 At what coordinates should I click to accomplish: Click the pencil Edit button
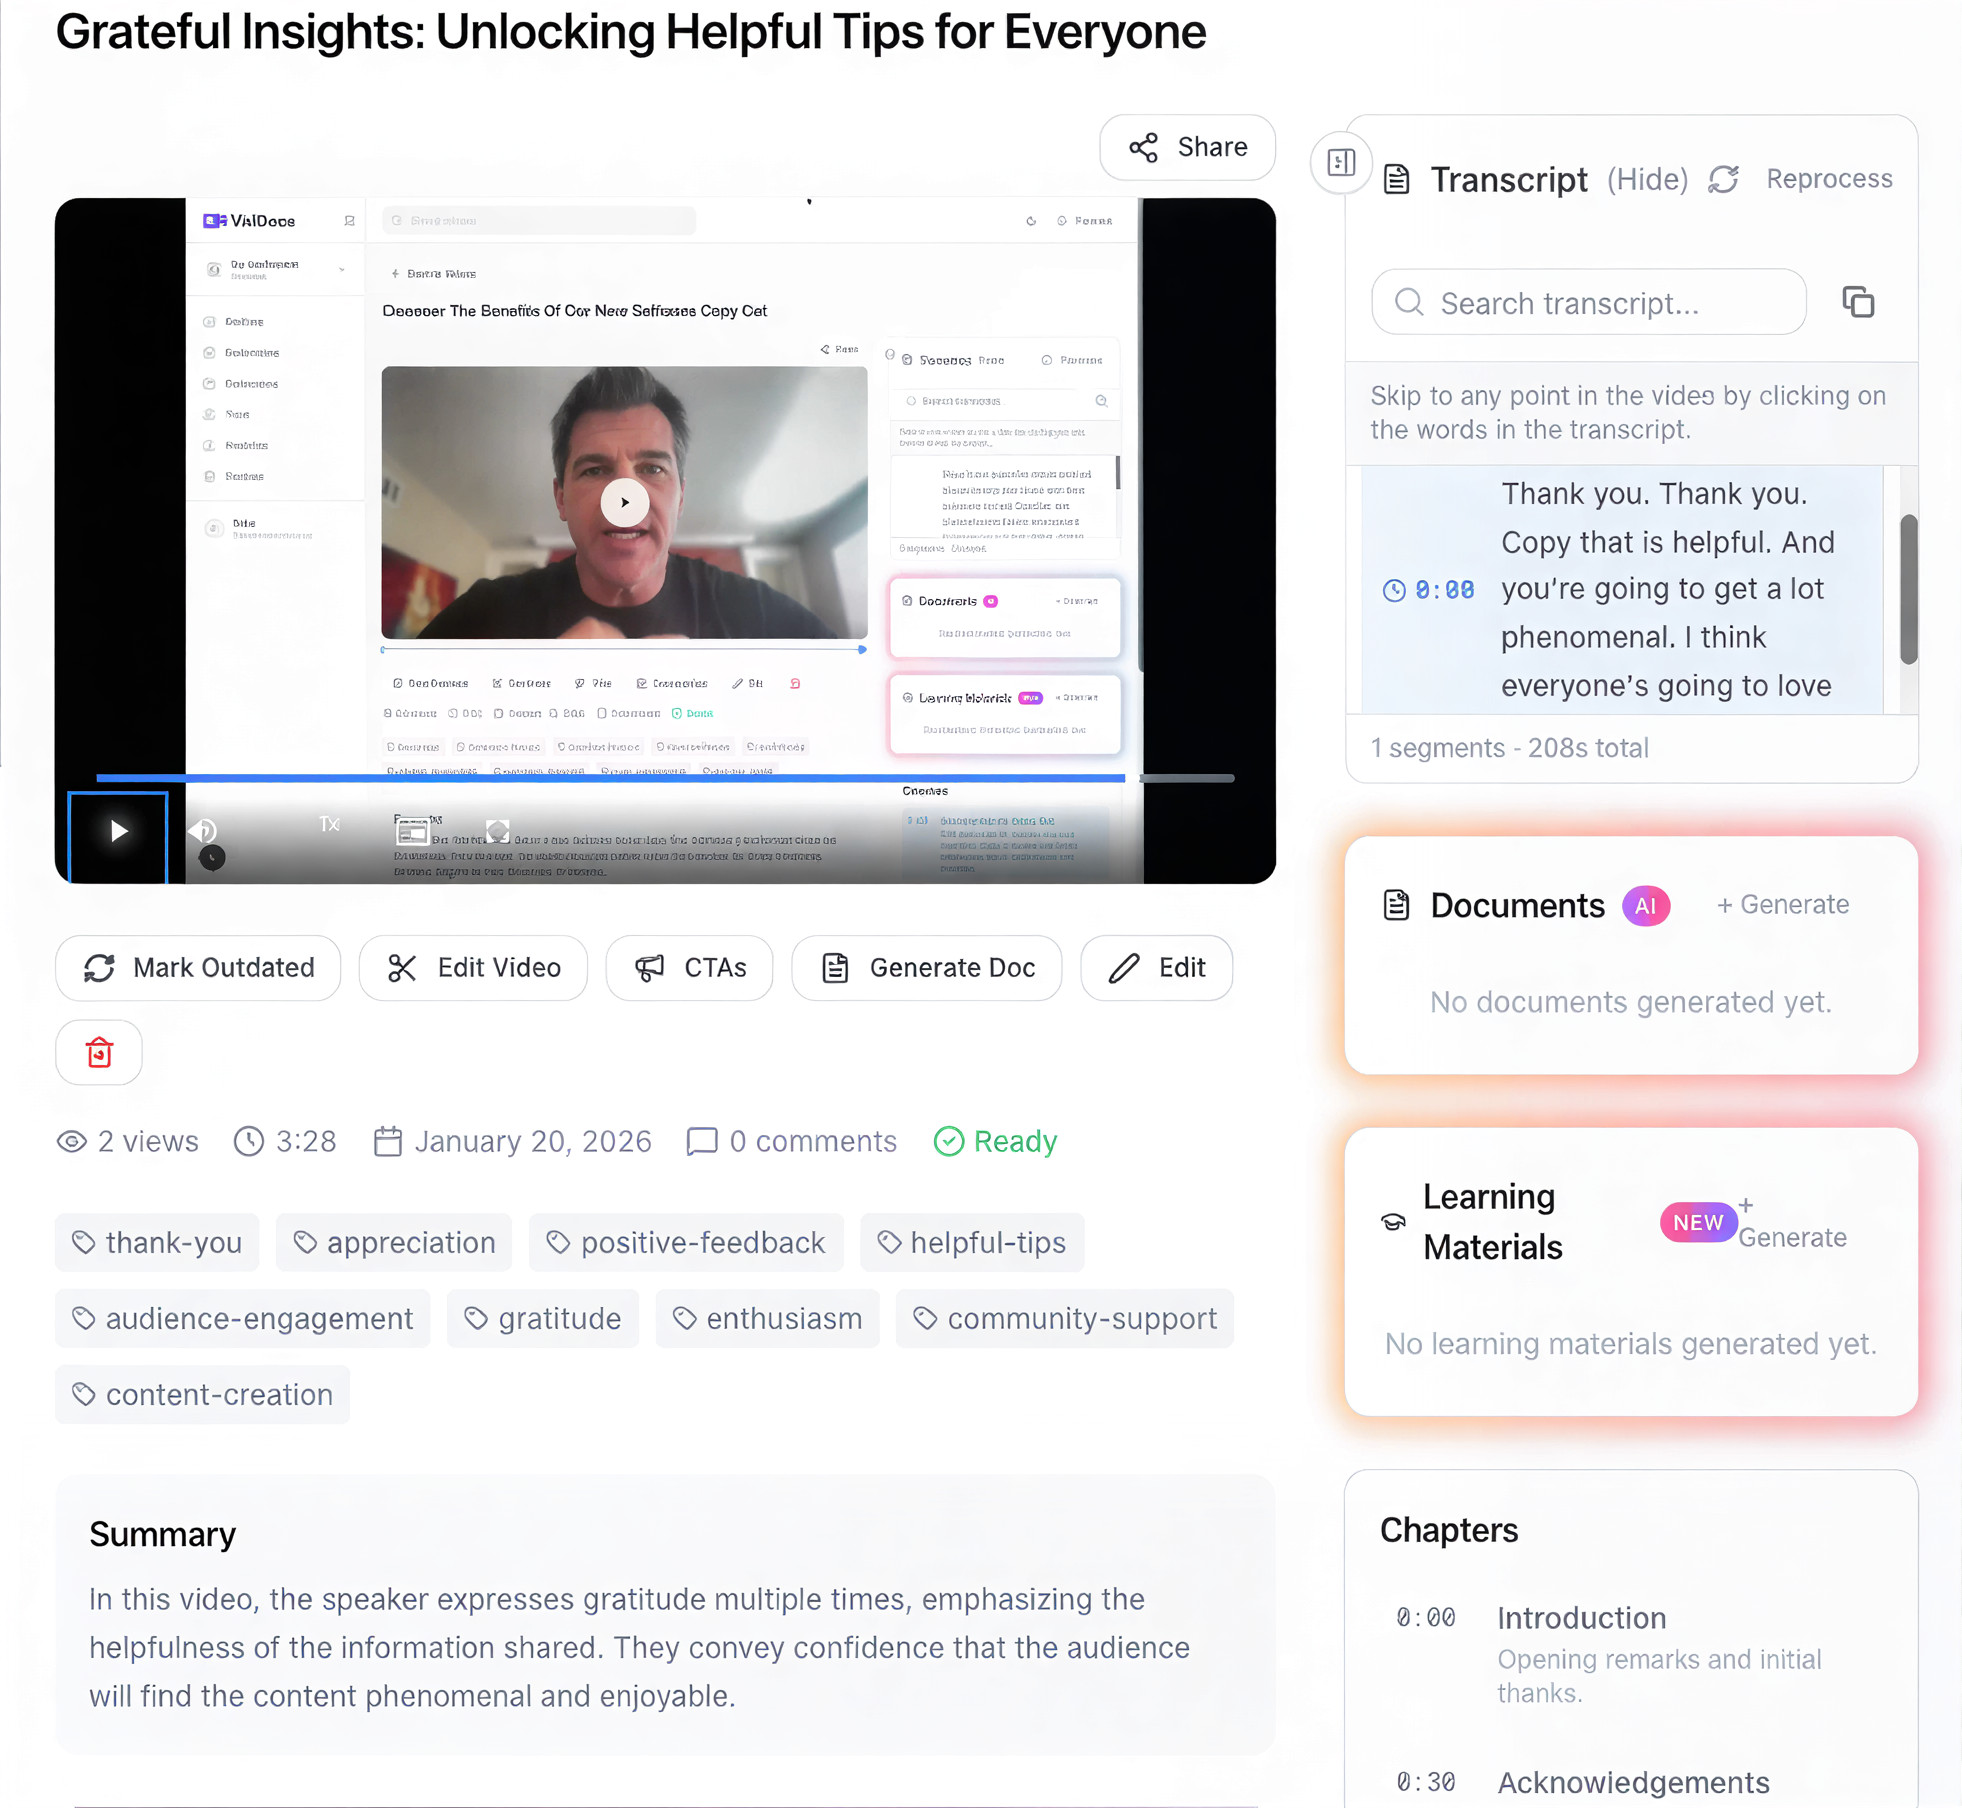point(1156,967)
